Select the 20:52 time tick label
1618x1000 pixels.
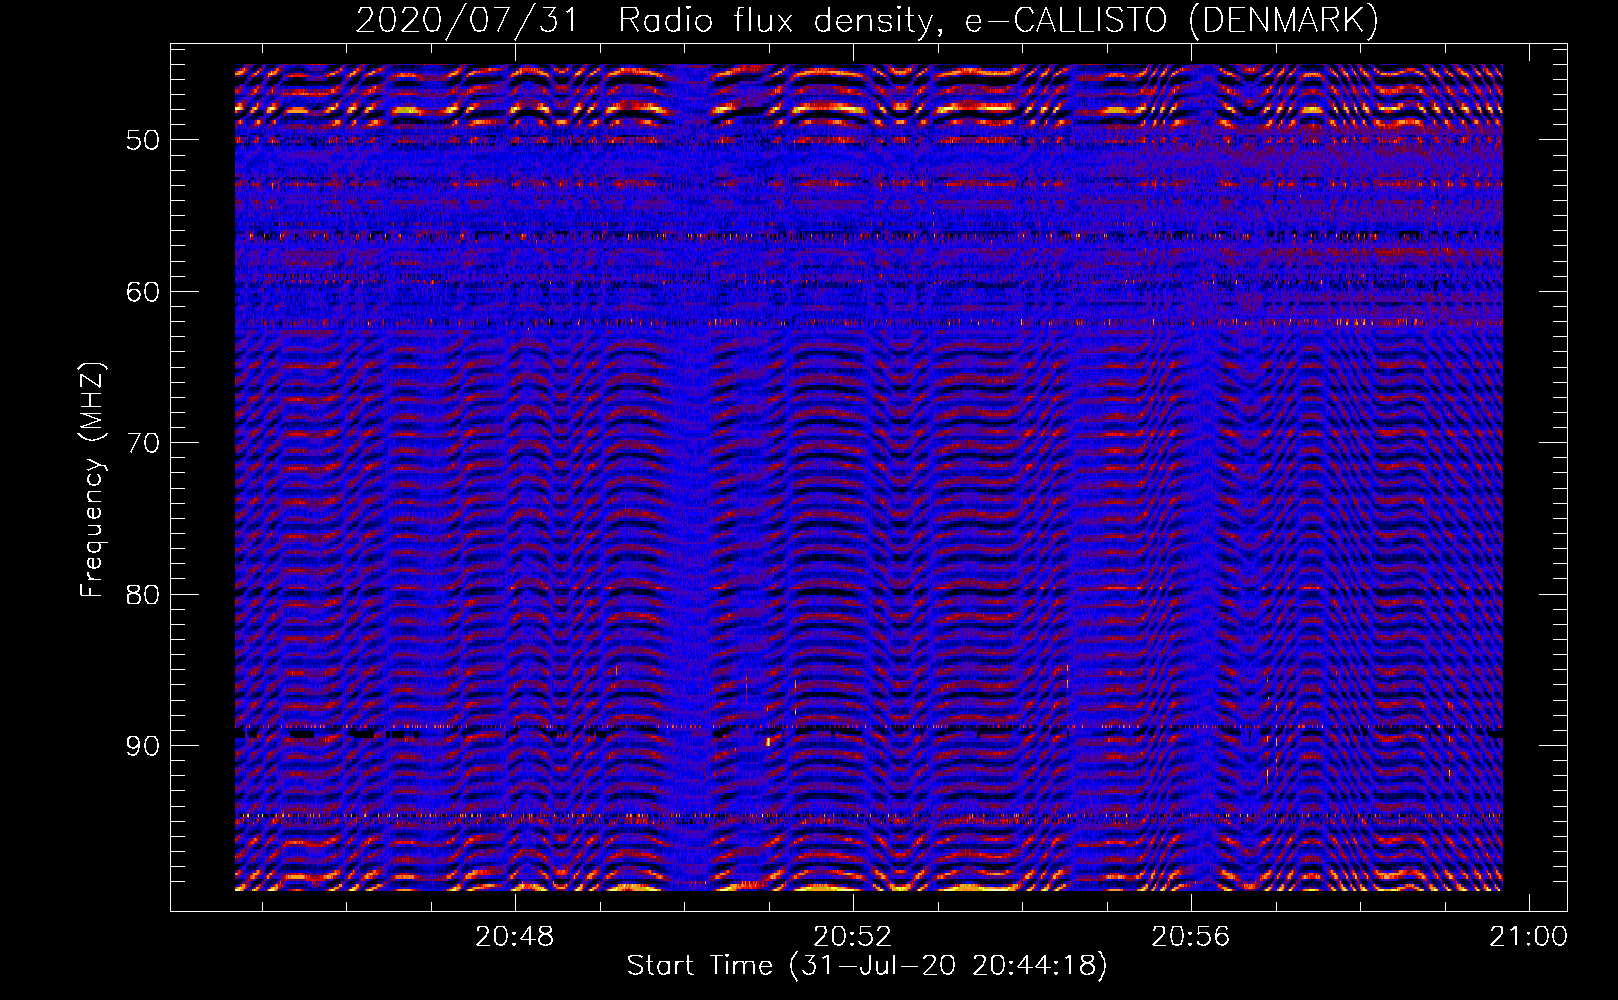click(852, 937)
